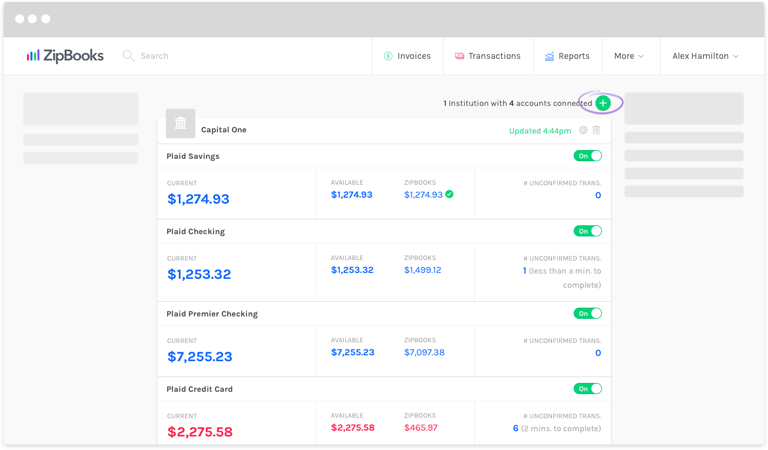768x450 pixels.
Task: Open the Reports page
Action: pos(568,56)
